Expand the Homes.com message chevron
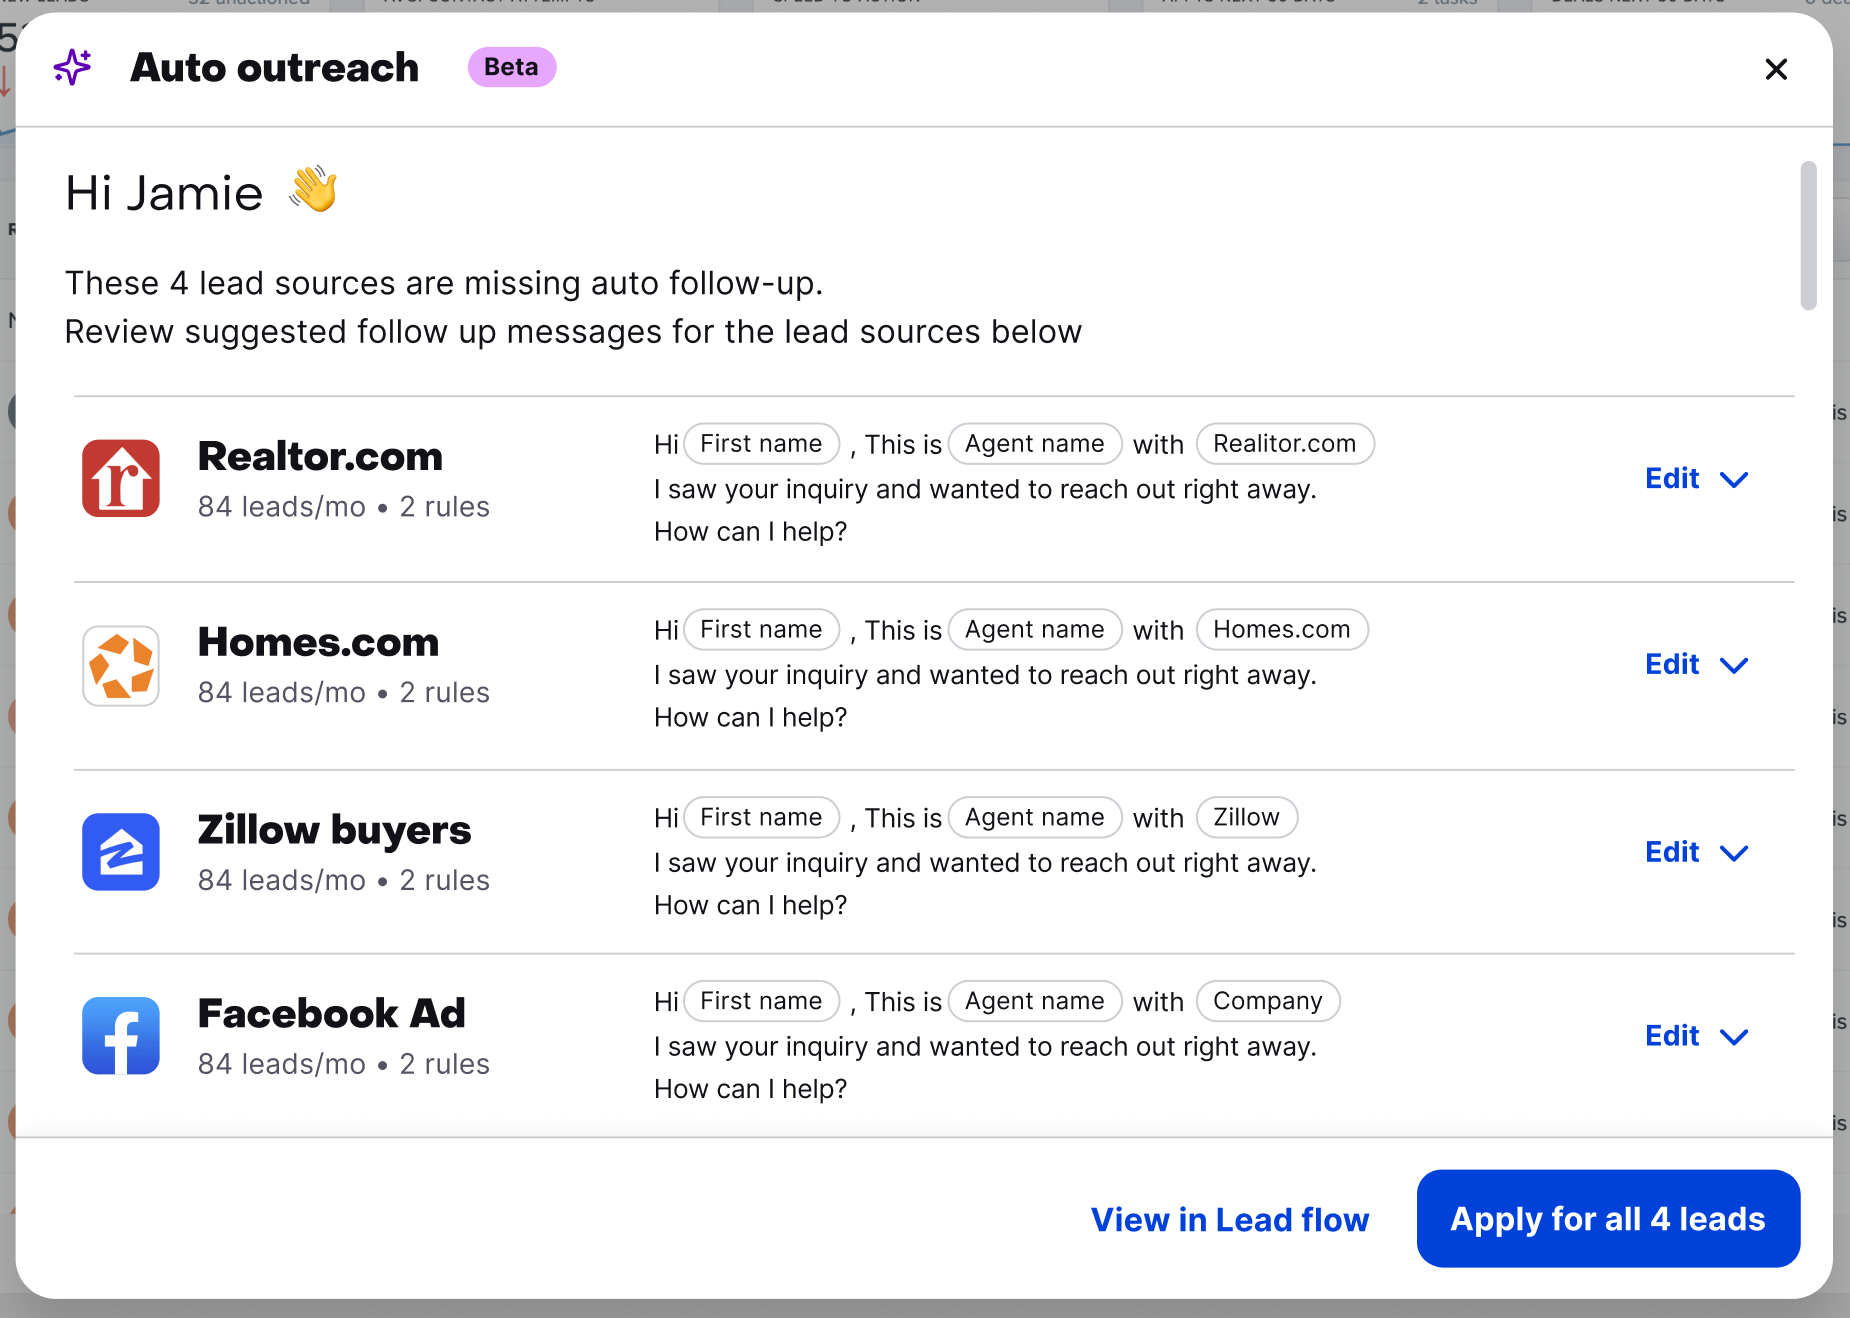 click(x=1734, y=666)
